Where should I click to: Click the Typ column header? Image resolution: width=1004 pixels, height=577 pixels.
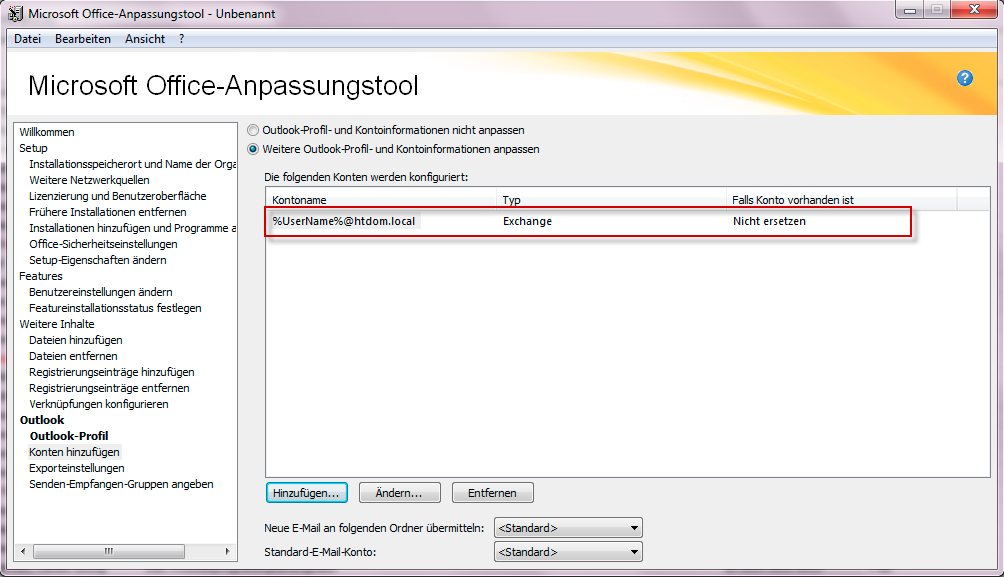tap(611, 199)
